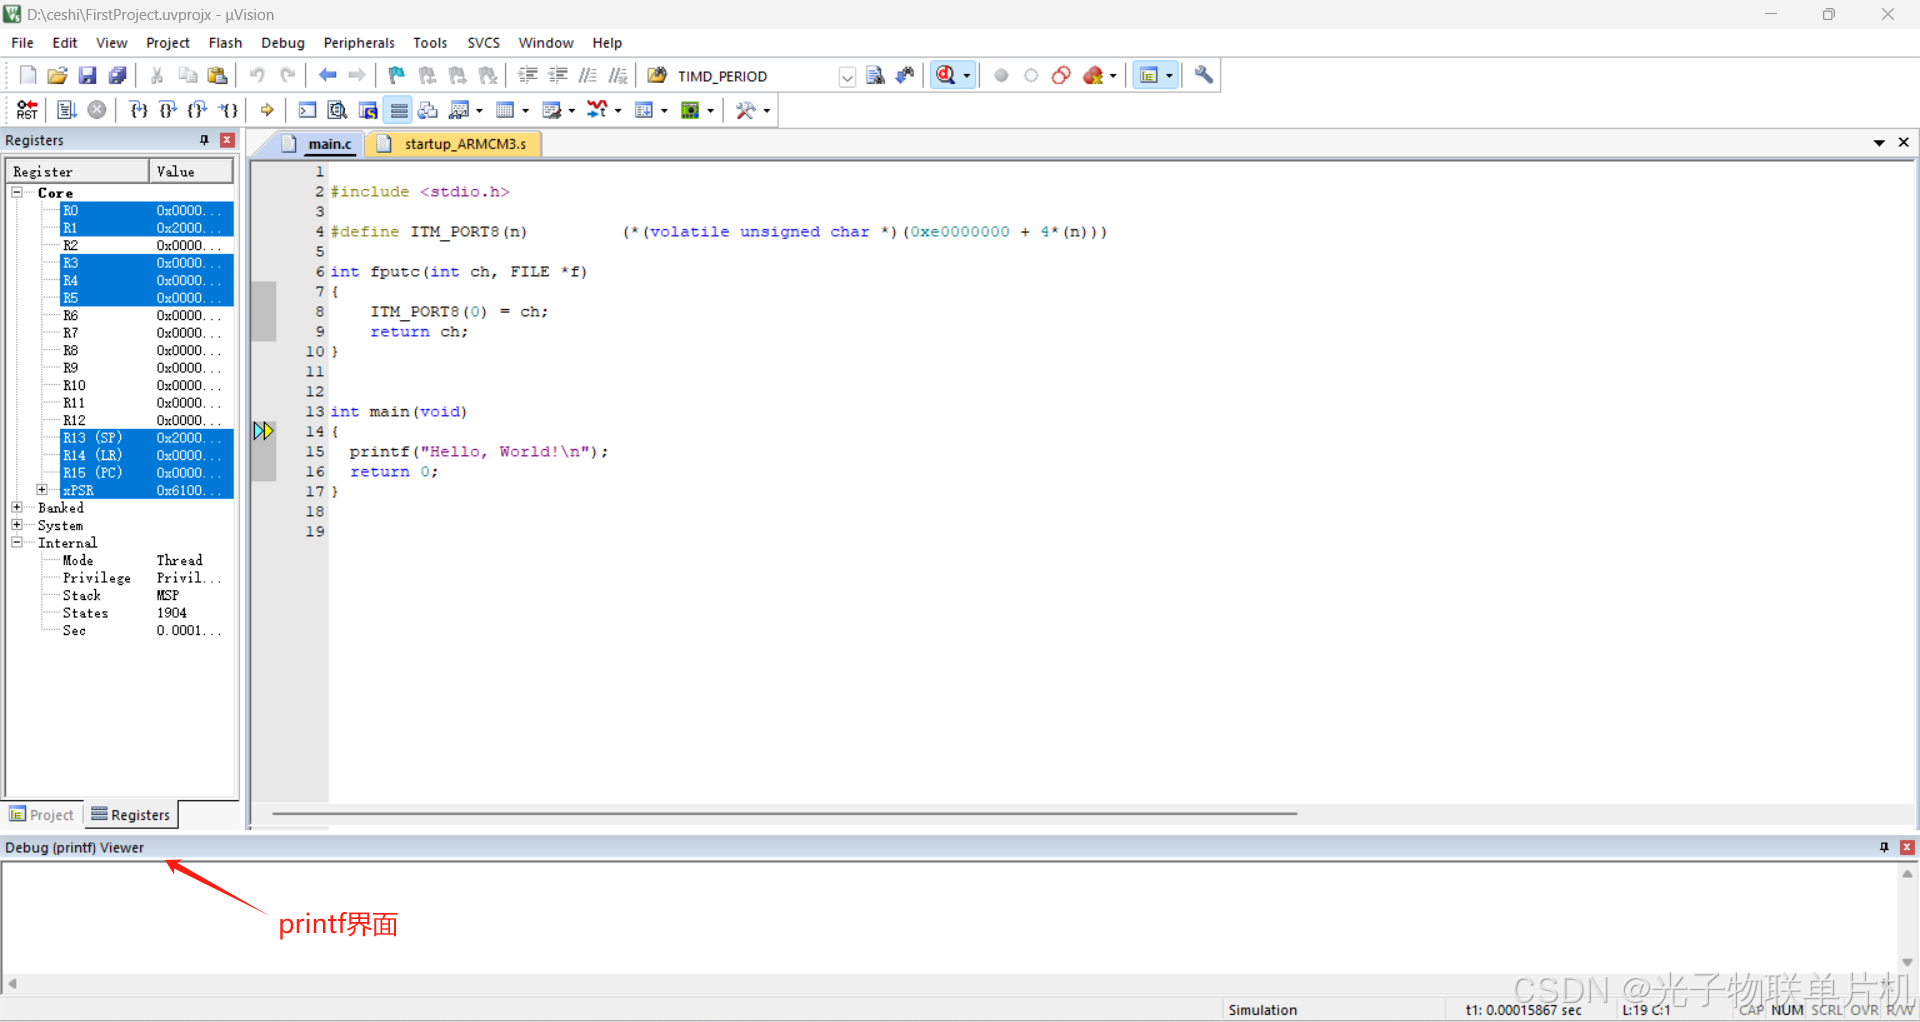The image size is (1920, 1022).
Task: Select the R13 (SP) register row
Action: coord(147,438)
